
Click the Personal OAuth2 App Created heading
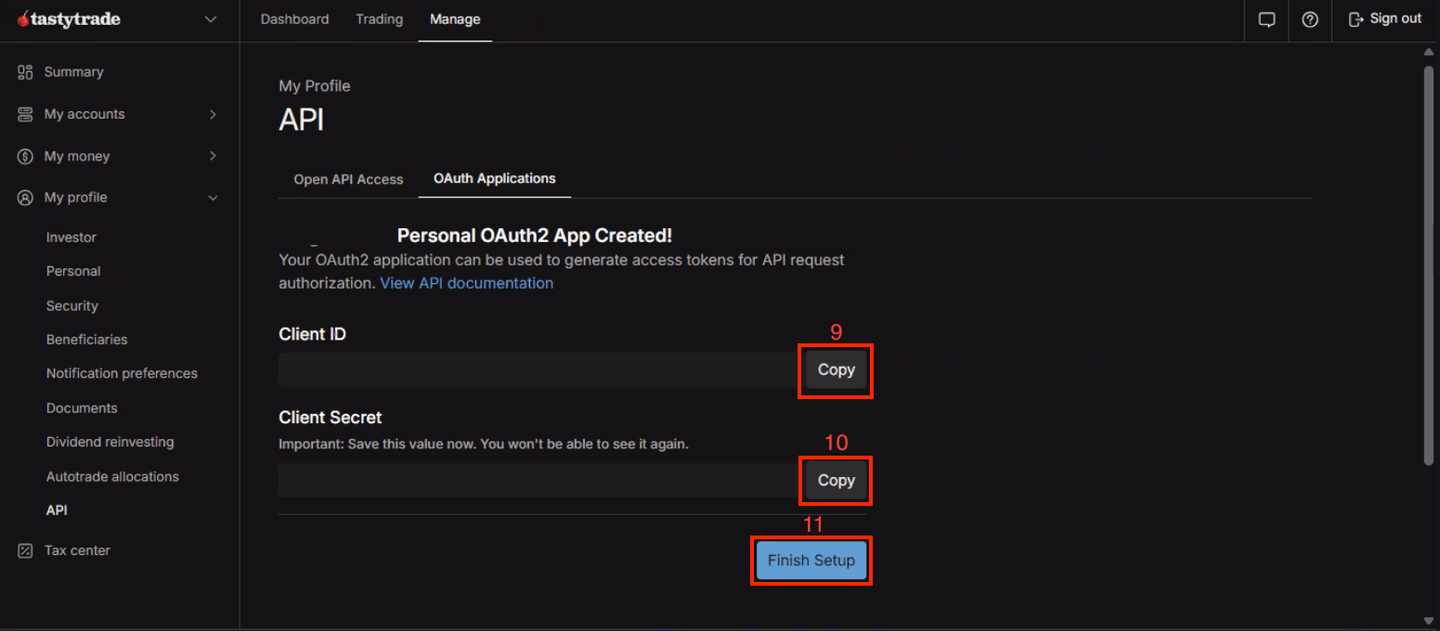[534, 236]
